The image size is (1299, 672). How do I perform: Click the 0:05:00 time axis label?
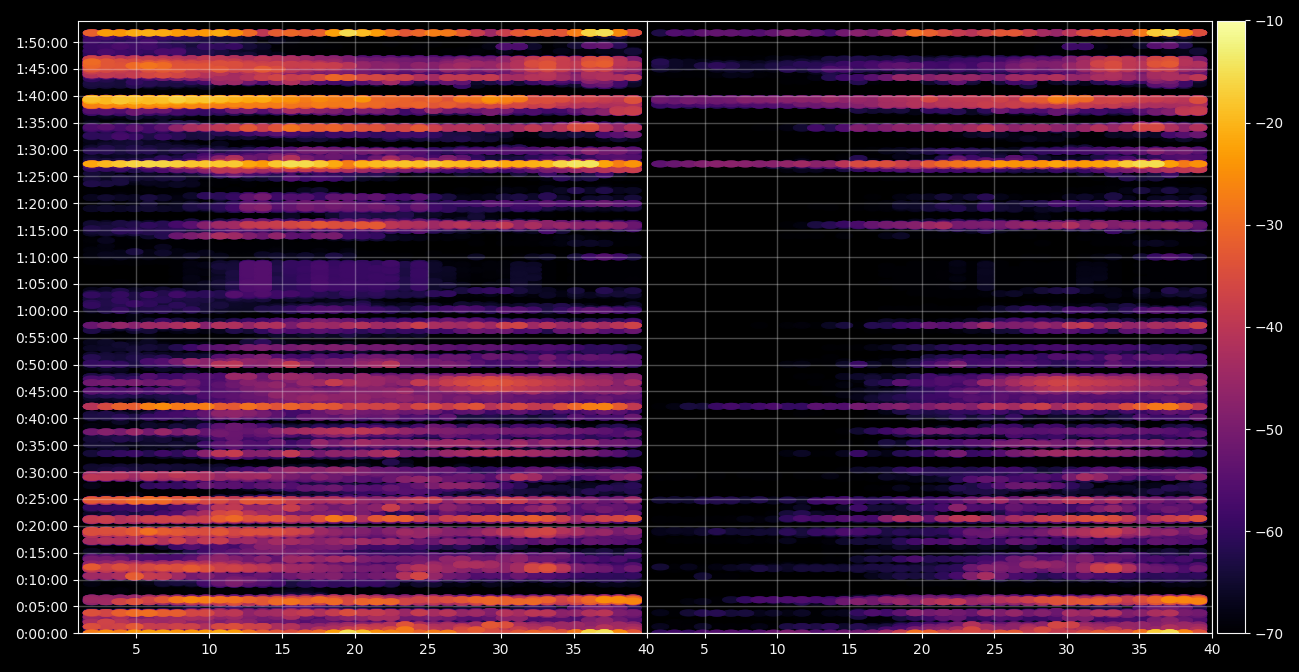41,607
